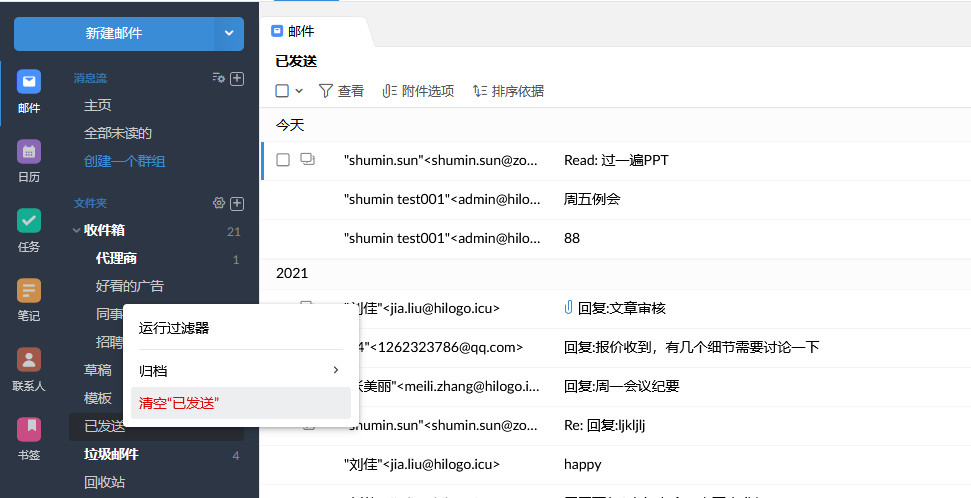Open the 模板 folder

click(97, 398)
